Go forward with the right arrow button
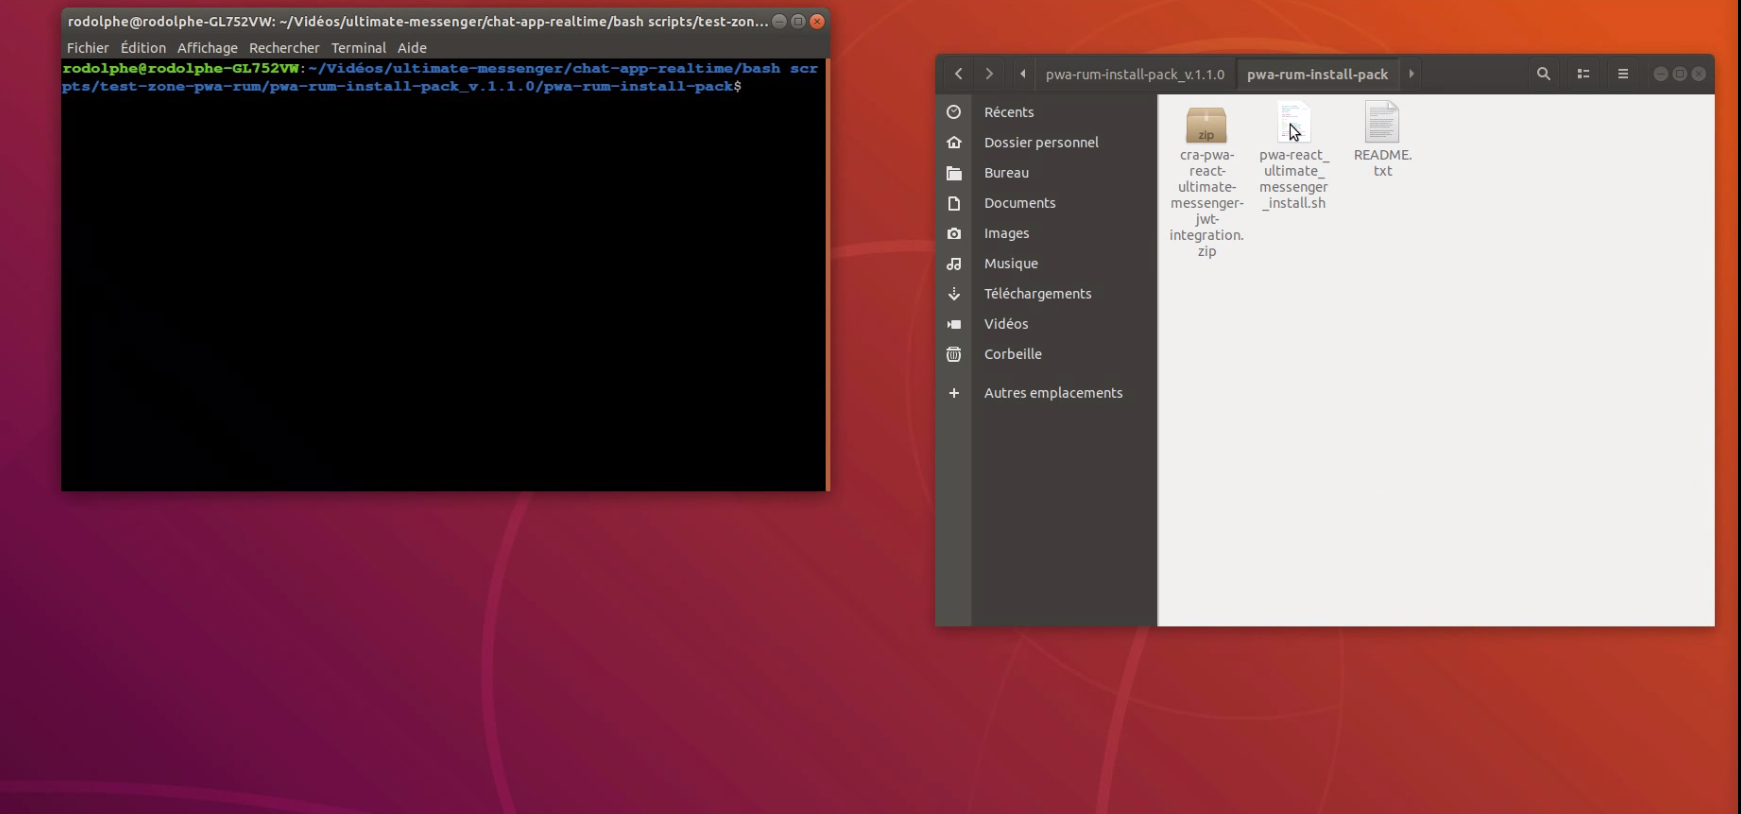The width and height of the screenshot is (1741, 814). click(x=989, y=74)
